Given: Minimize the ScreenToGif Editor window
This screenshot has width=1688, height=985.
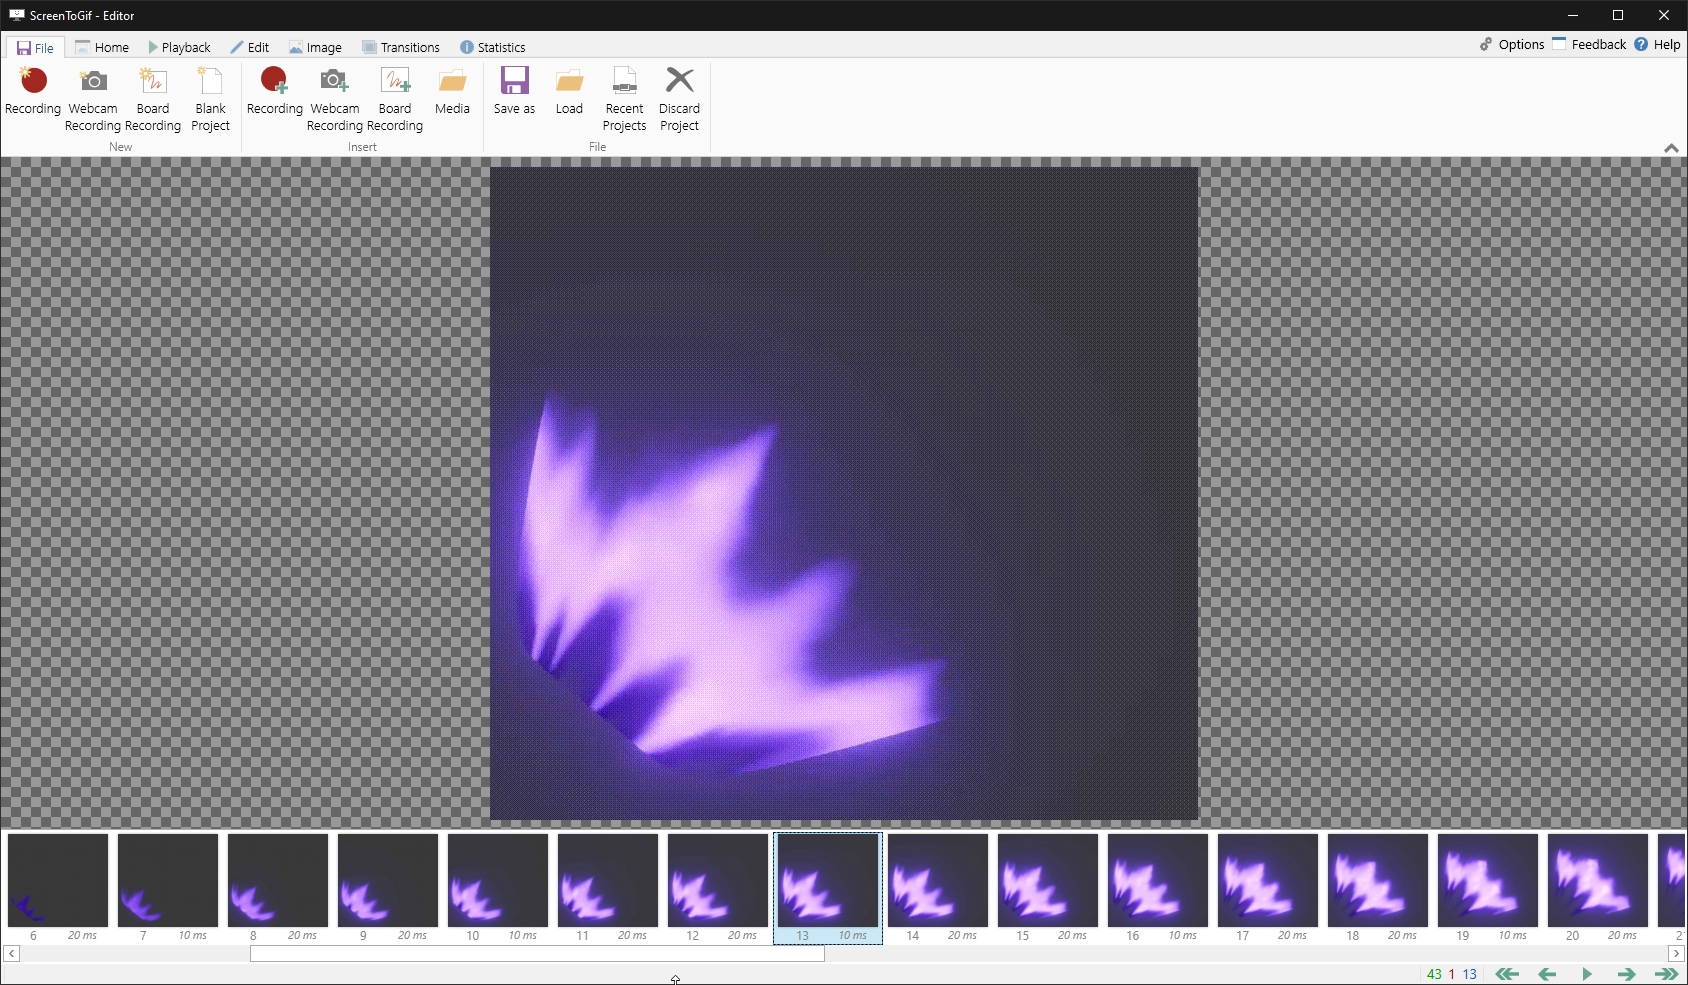Looking at the screenshot, I should pyautogui.click(x=1573, y=15).
